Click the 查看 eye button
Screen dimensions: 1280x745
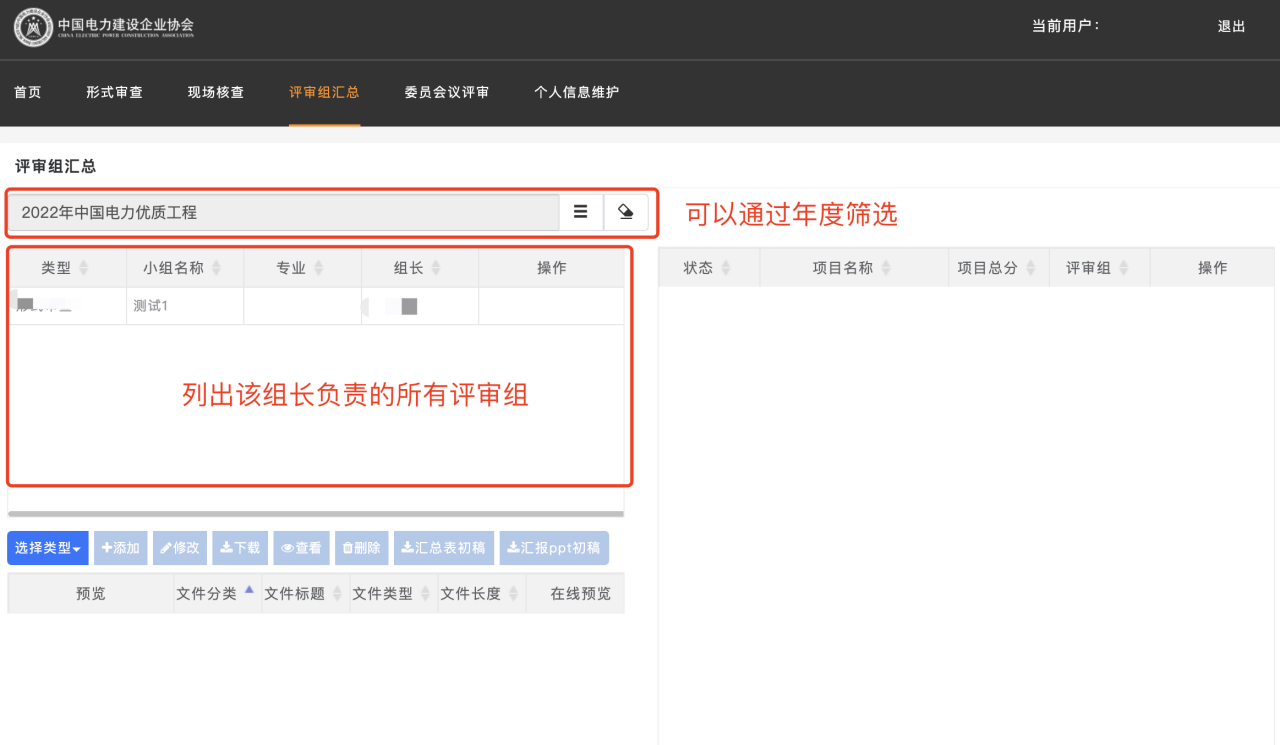[x=301, y=548]
